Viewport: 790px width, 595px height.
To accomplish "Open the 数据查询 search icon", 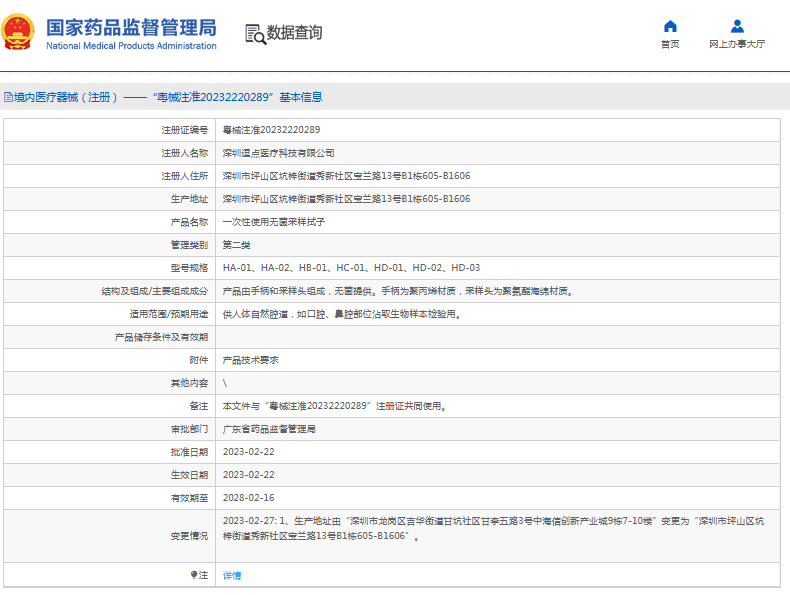I will click(x=255, y=34).
